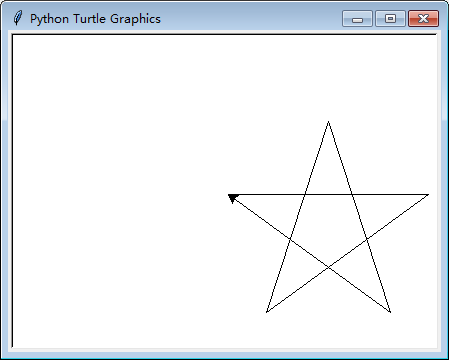Close the Python Turtle Graphics window
Viewport: 449px width, 360px height.
(423, 18)
